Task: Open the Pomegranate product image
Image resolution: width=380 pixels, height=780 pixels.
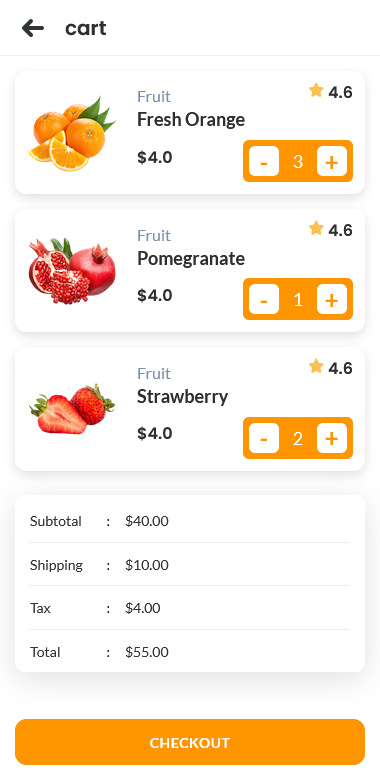Action: 72,271
